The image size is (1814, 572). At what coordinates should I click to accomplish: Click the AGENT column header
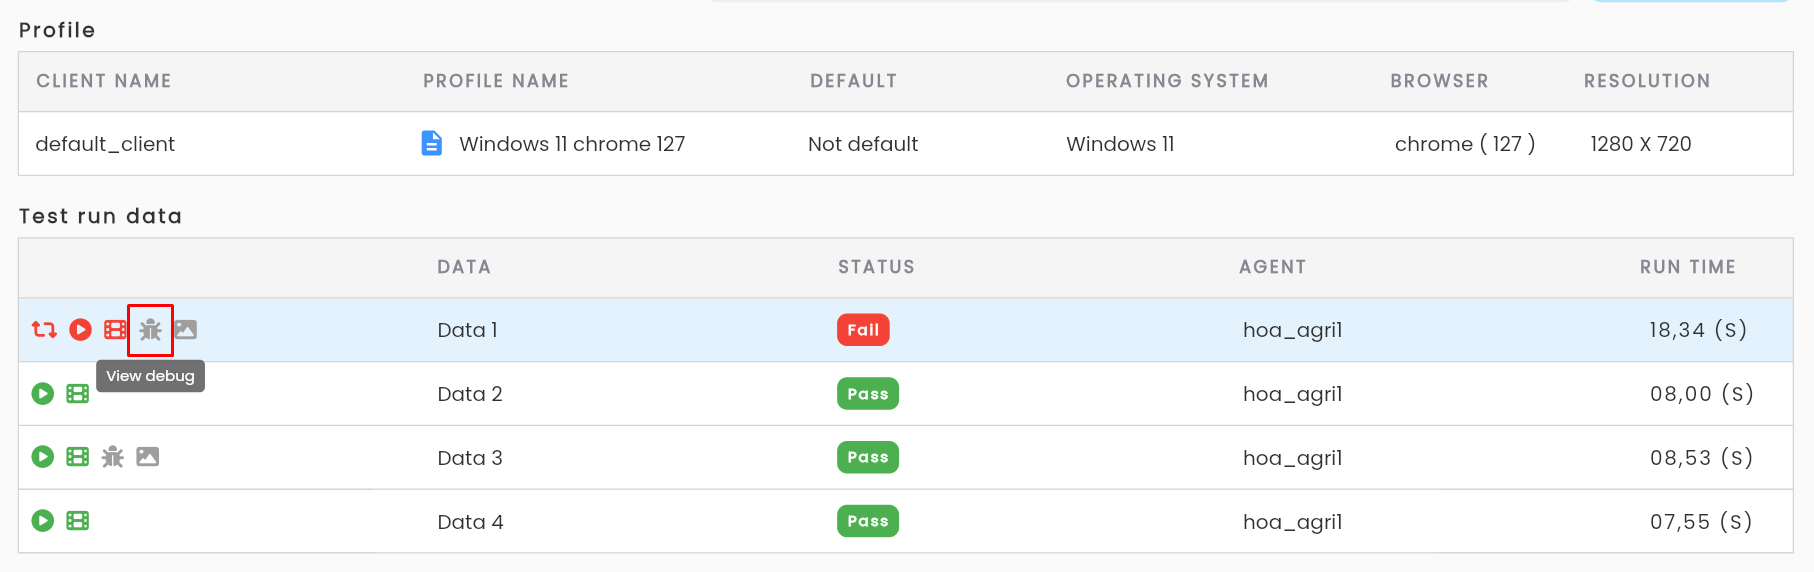(x=1272, y=267)
